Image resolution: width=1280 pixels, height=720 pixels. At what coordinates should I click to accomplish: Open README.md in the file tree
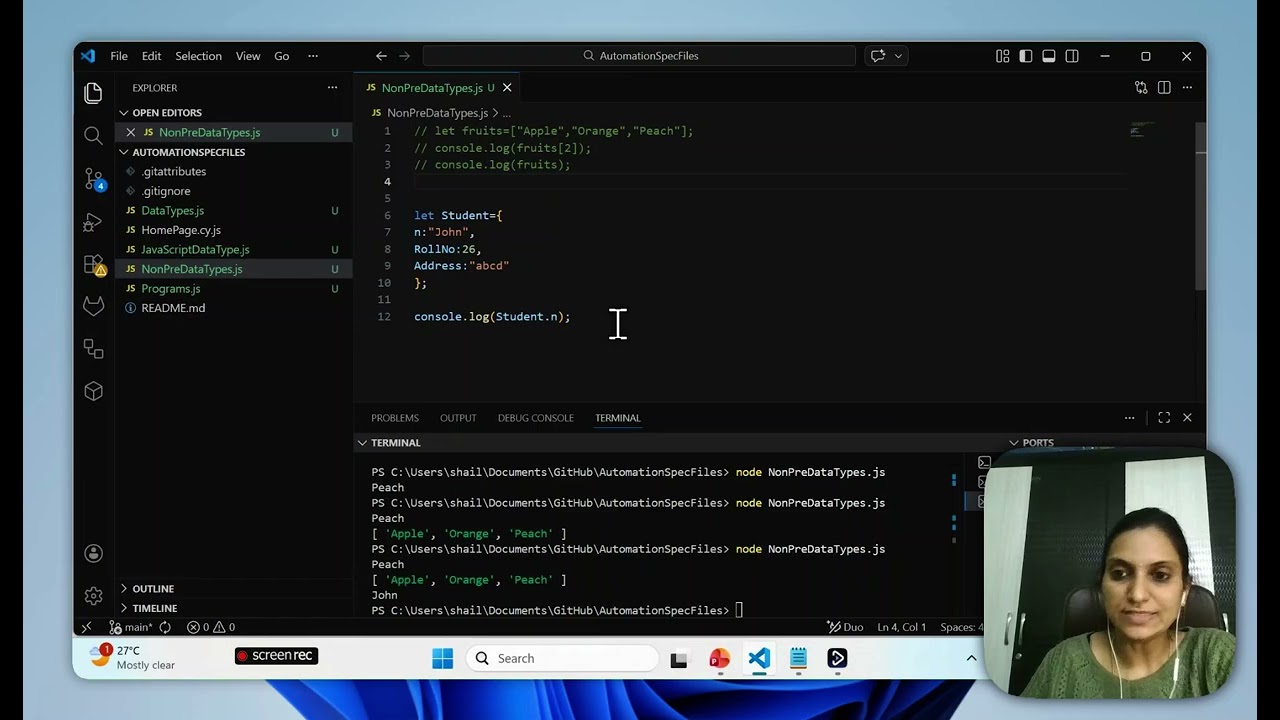(173, 308)
